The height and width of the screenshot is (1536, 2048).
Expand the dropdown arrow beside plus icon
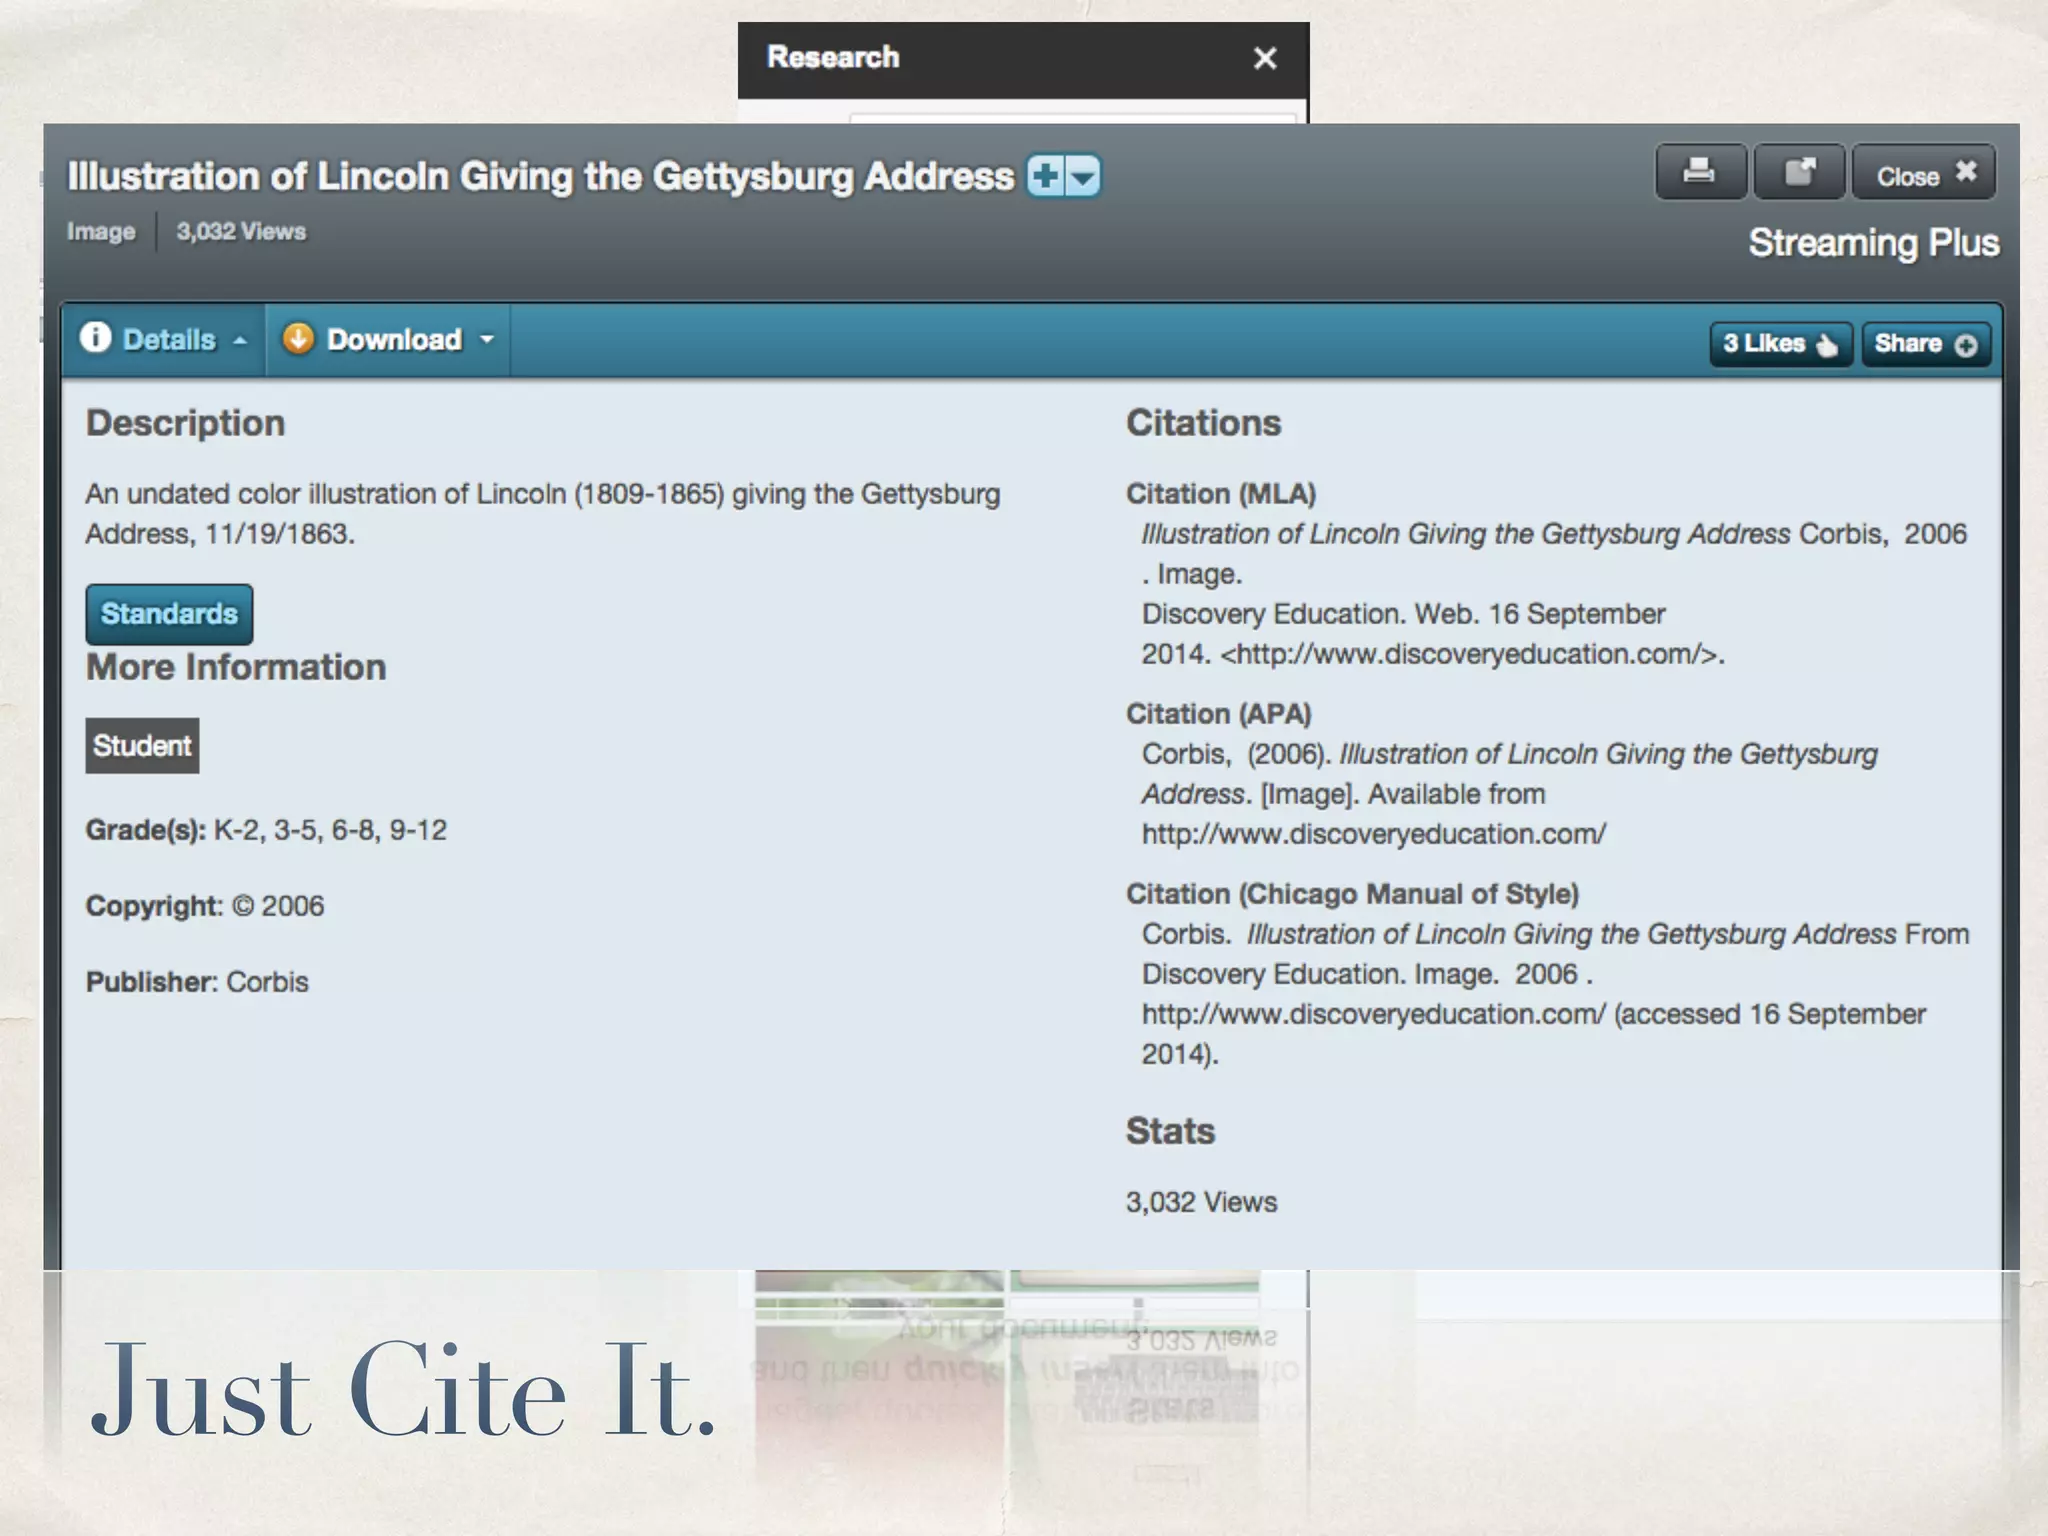point(1083,178)
